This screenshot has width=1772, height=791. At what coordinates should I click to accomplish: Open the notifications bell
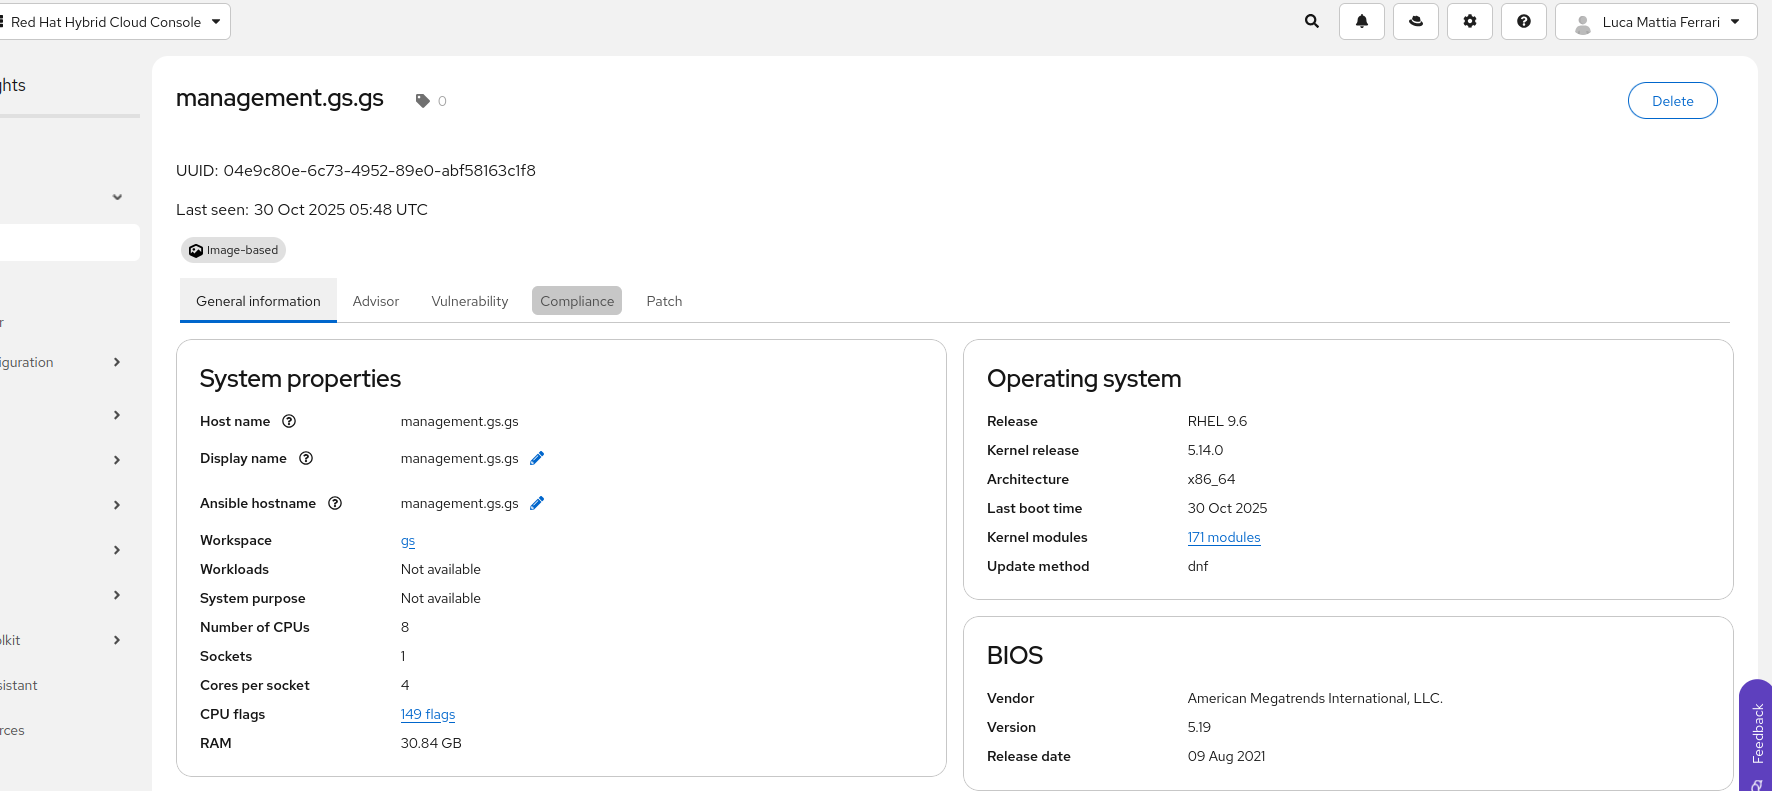1362,21
